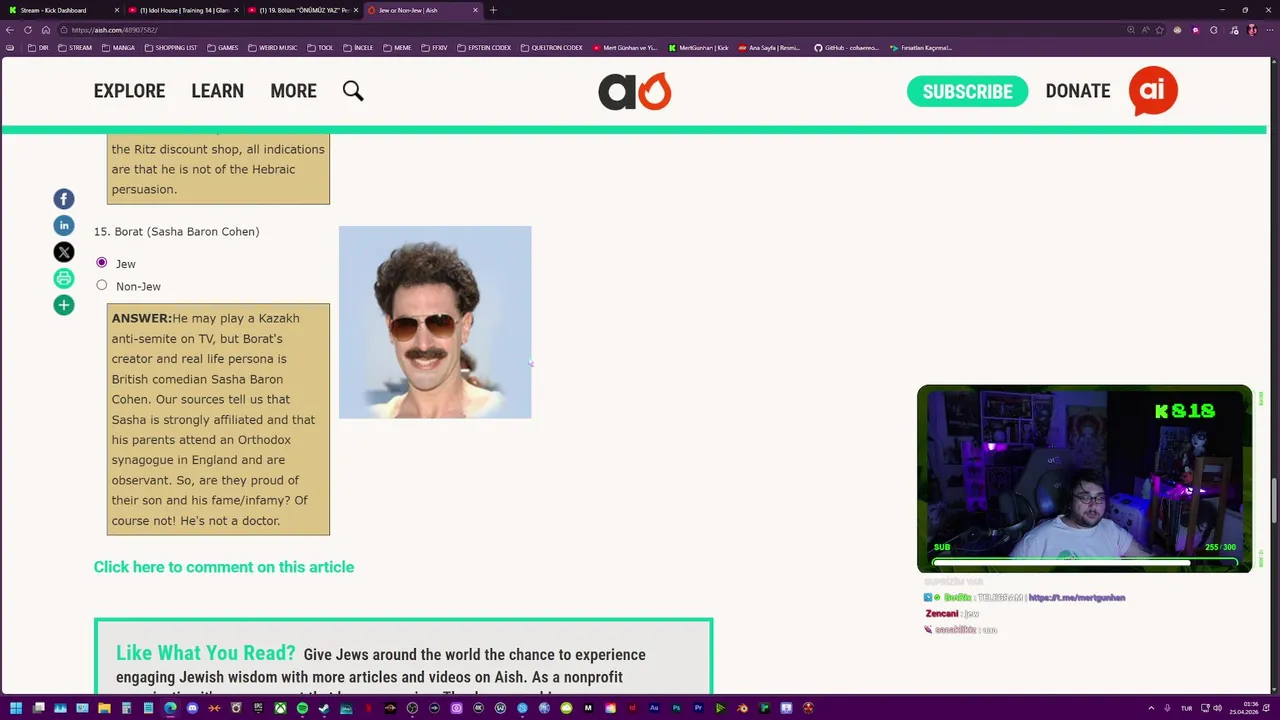Open Discord from the taskbar

[x=192, y=708]
